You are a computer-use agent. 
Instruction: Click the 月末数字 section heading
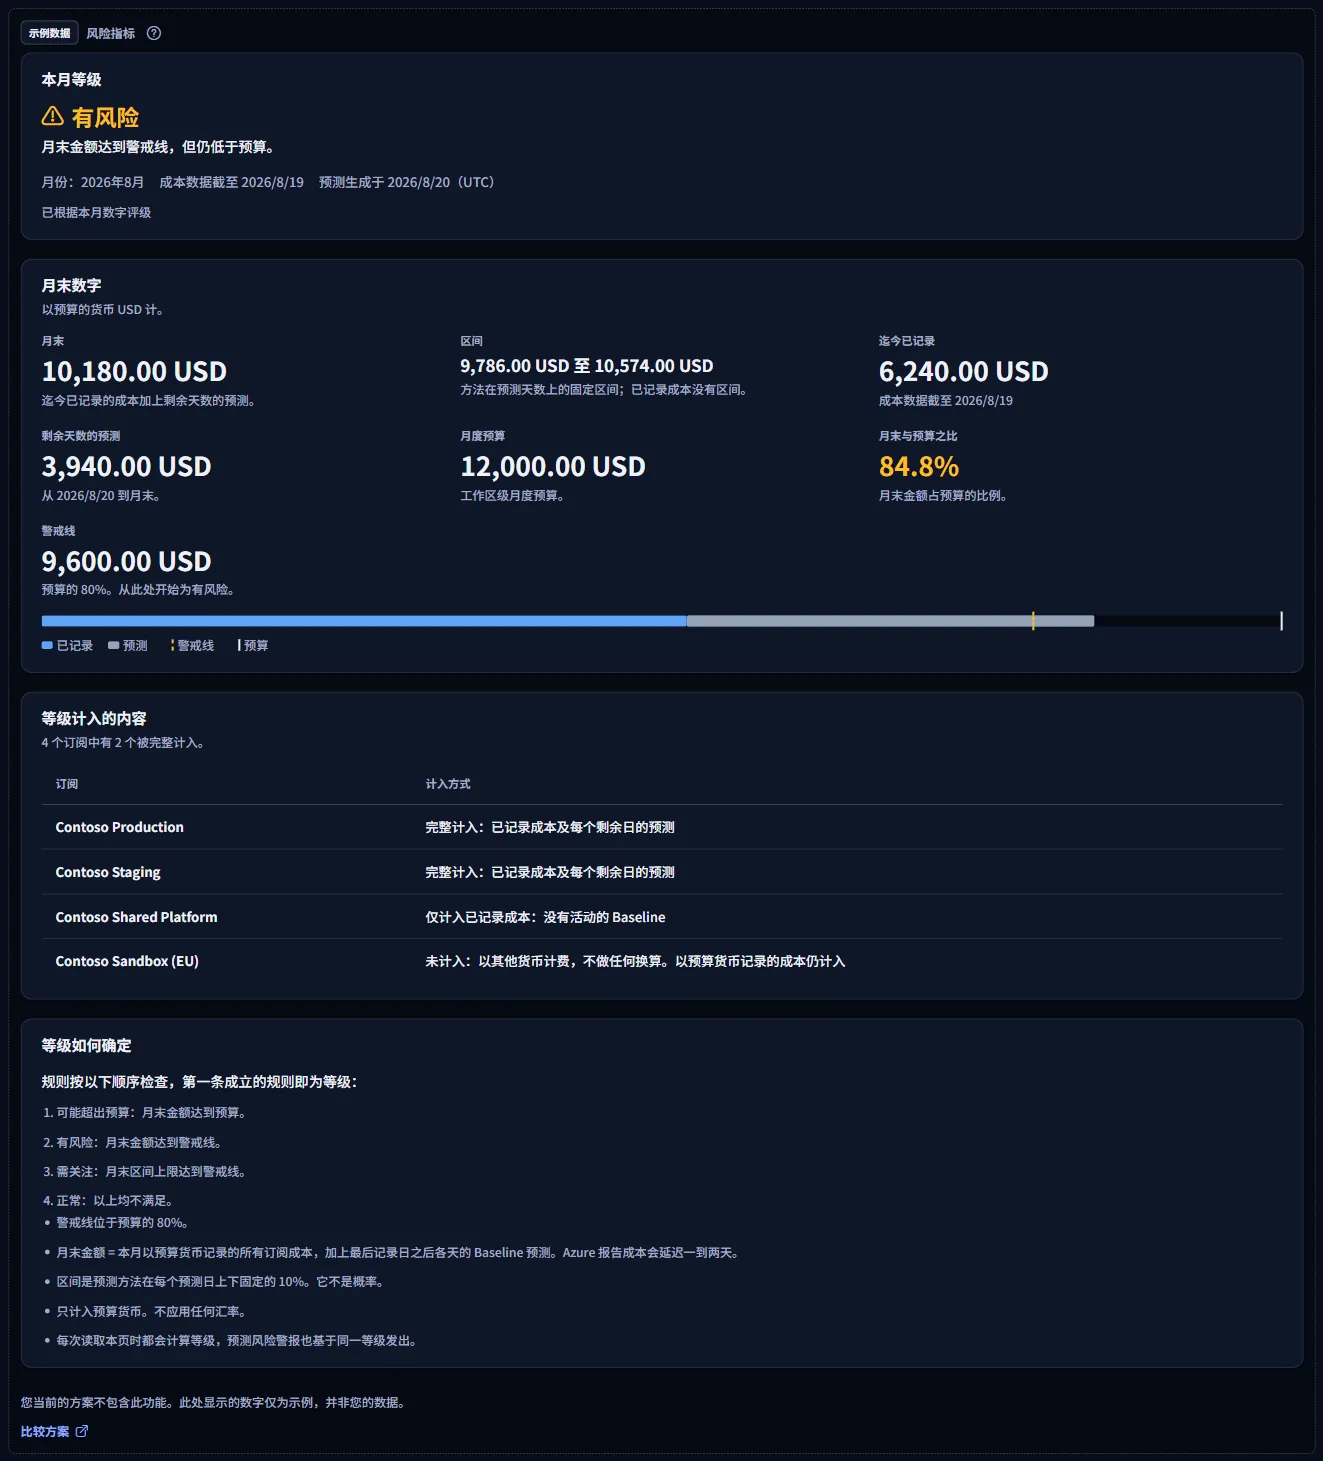tap(72, 286)
